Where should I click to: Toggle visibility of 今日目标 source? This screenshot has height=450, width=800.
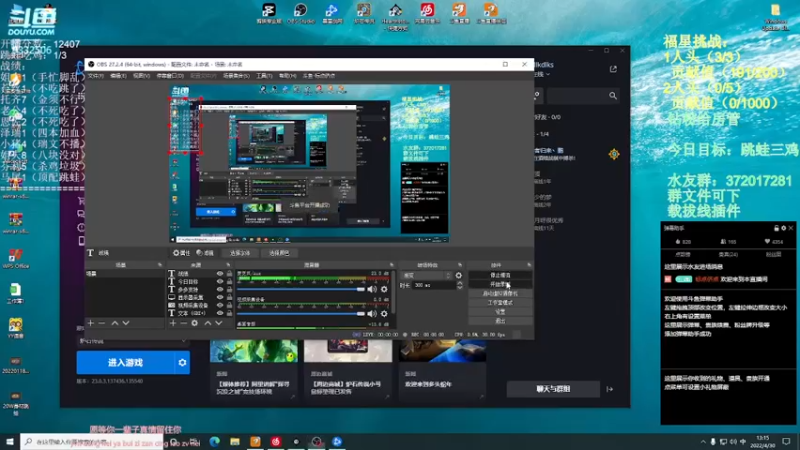[220, 282]
